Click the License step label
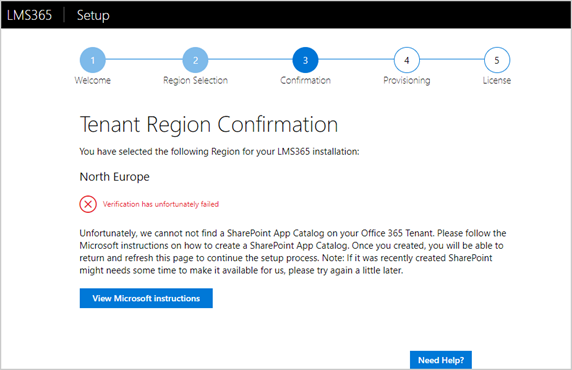 pyautogui.click(x=497, y=80)
